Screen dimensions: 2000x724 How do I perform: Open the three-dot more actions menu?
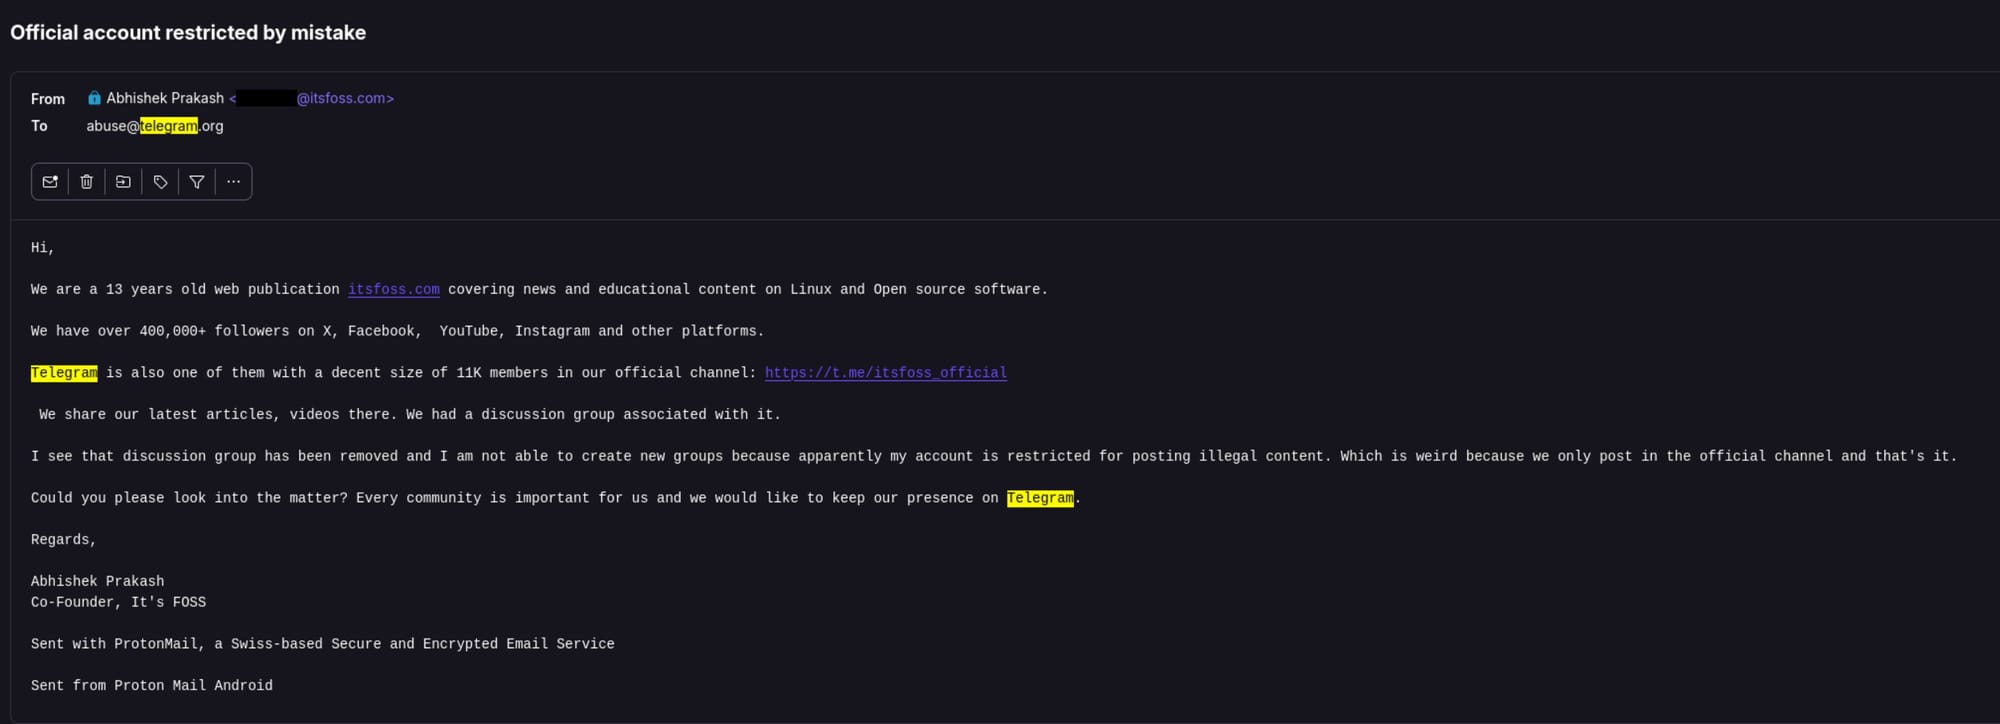[x=233, y=182]
